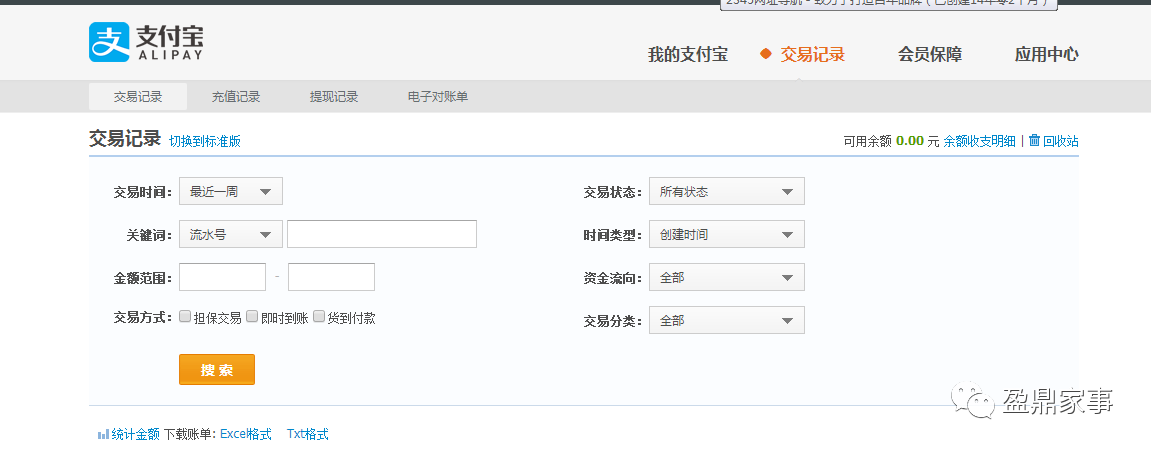Screen dimensions: 1151x452
Task: Open the recycle bin 回收站 icon
Action: [1034, 141]
